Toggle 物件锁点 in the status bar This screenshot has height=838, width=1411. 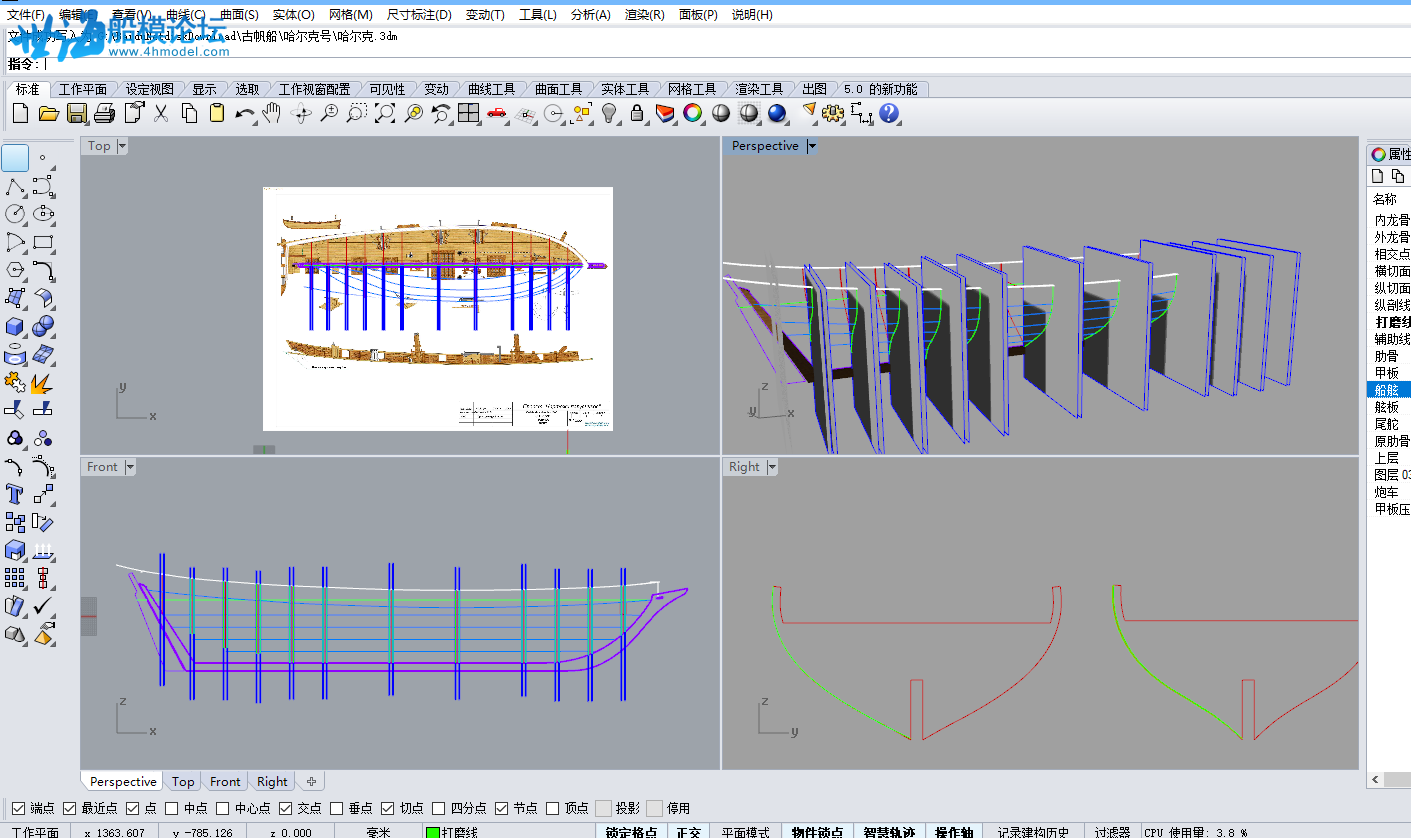pos(817,832)
